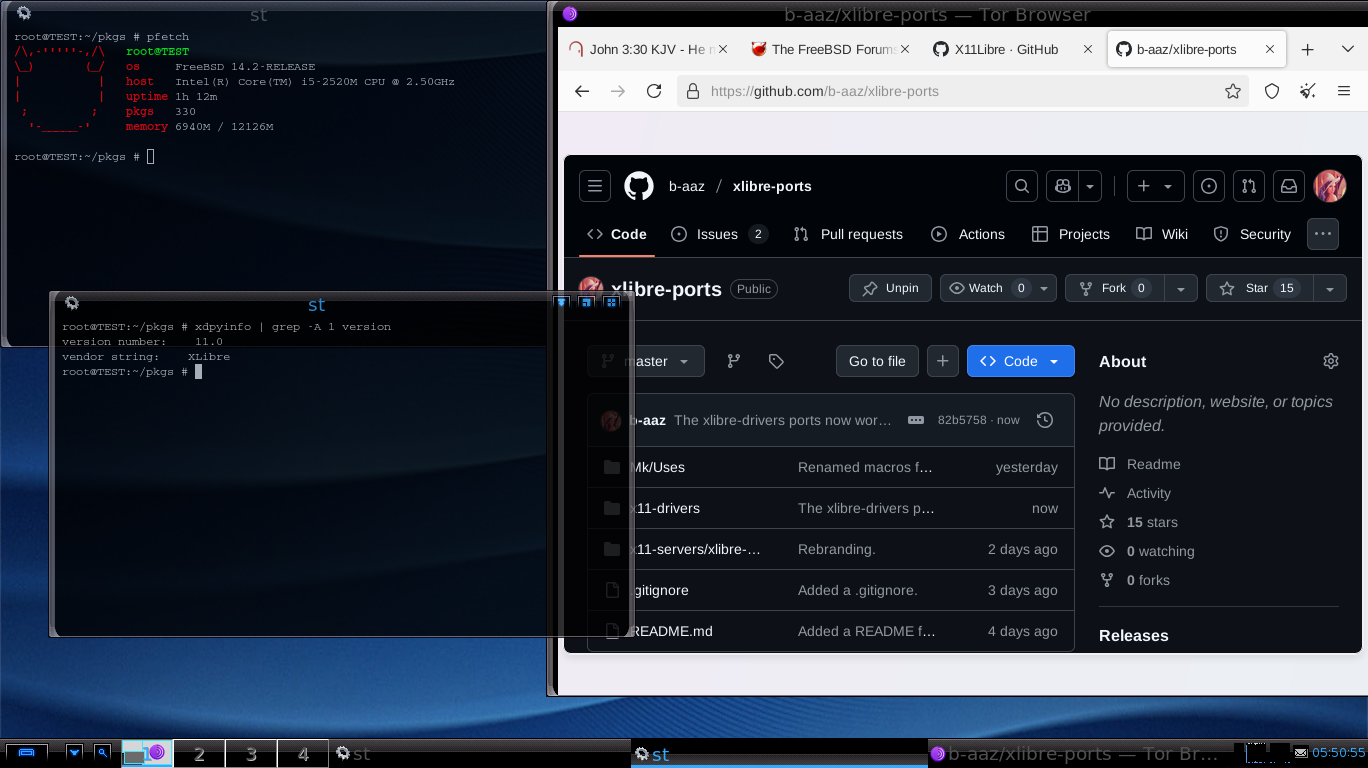This screenshot has width=1368, height=768.
Task: Expand the Fork options dropdown arrow
Action: [x=1181, y=288]
